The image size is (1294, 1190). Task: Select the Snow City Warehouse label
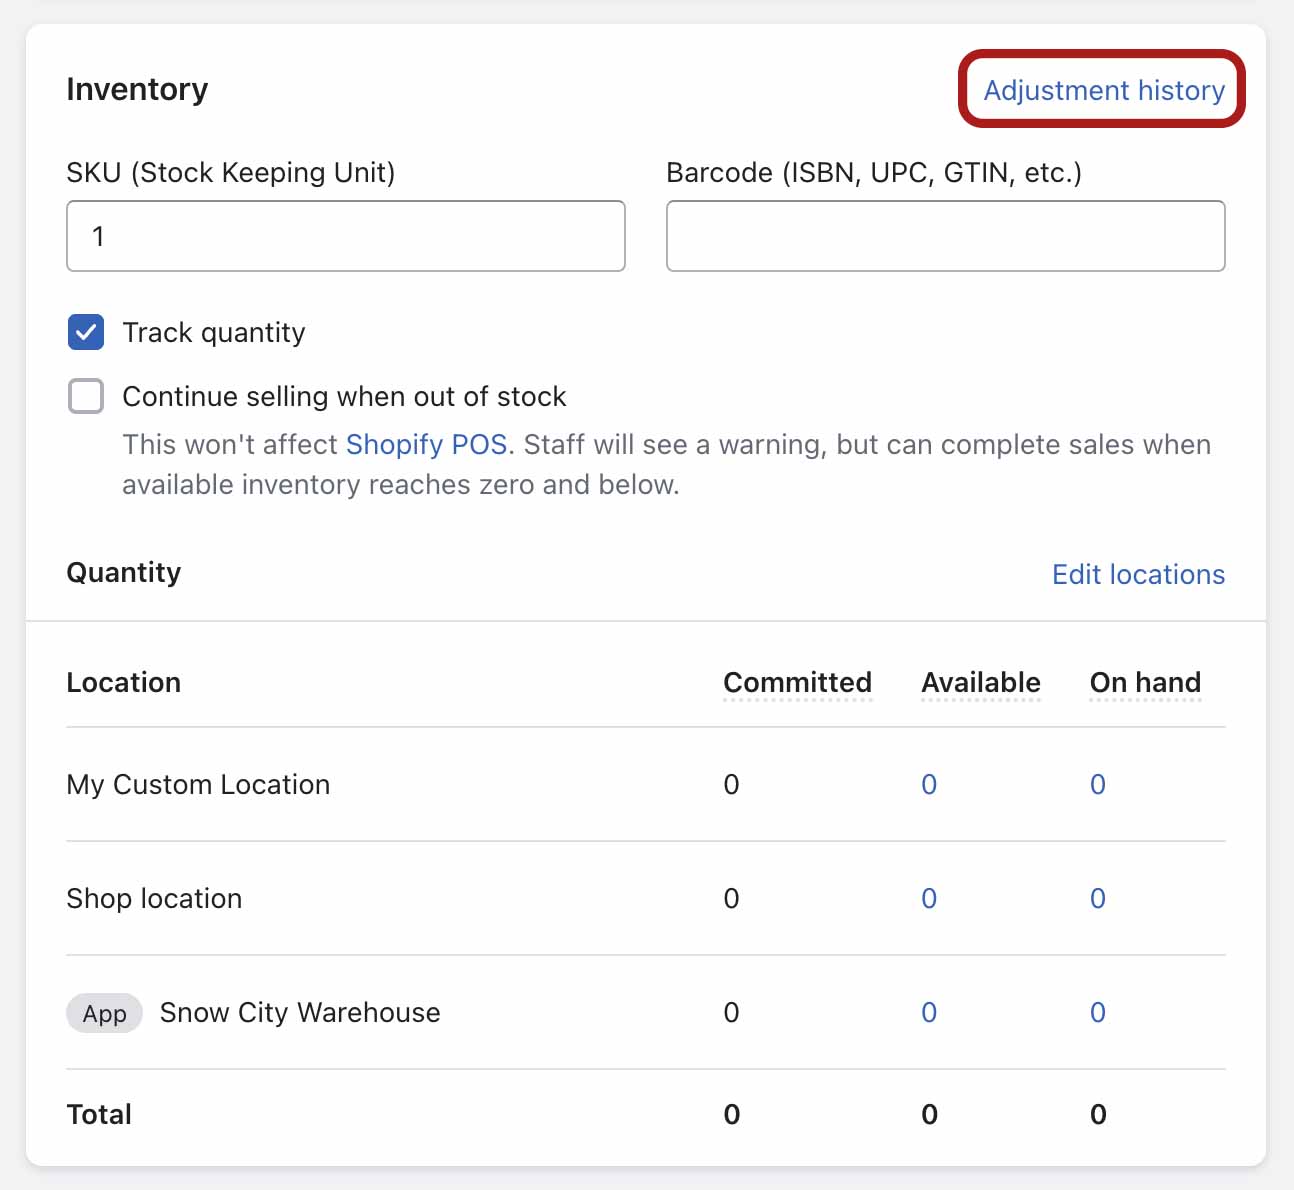pyautogui.click(x=300, y=1012)
